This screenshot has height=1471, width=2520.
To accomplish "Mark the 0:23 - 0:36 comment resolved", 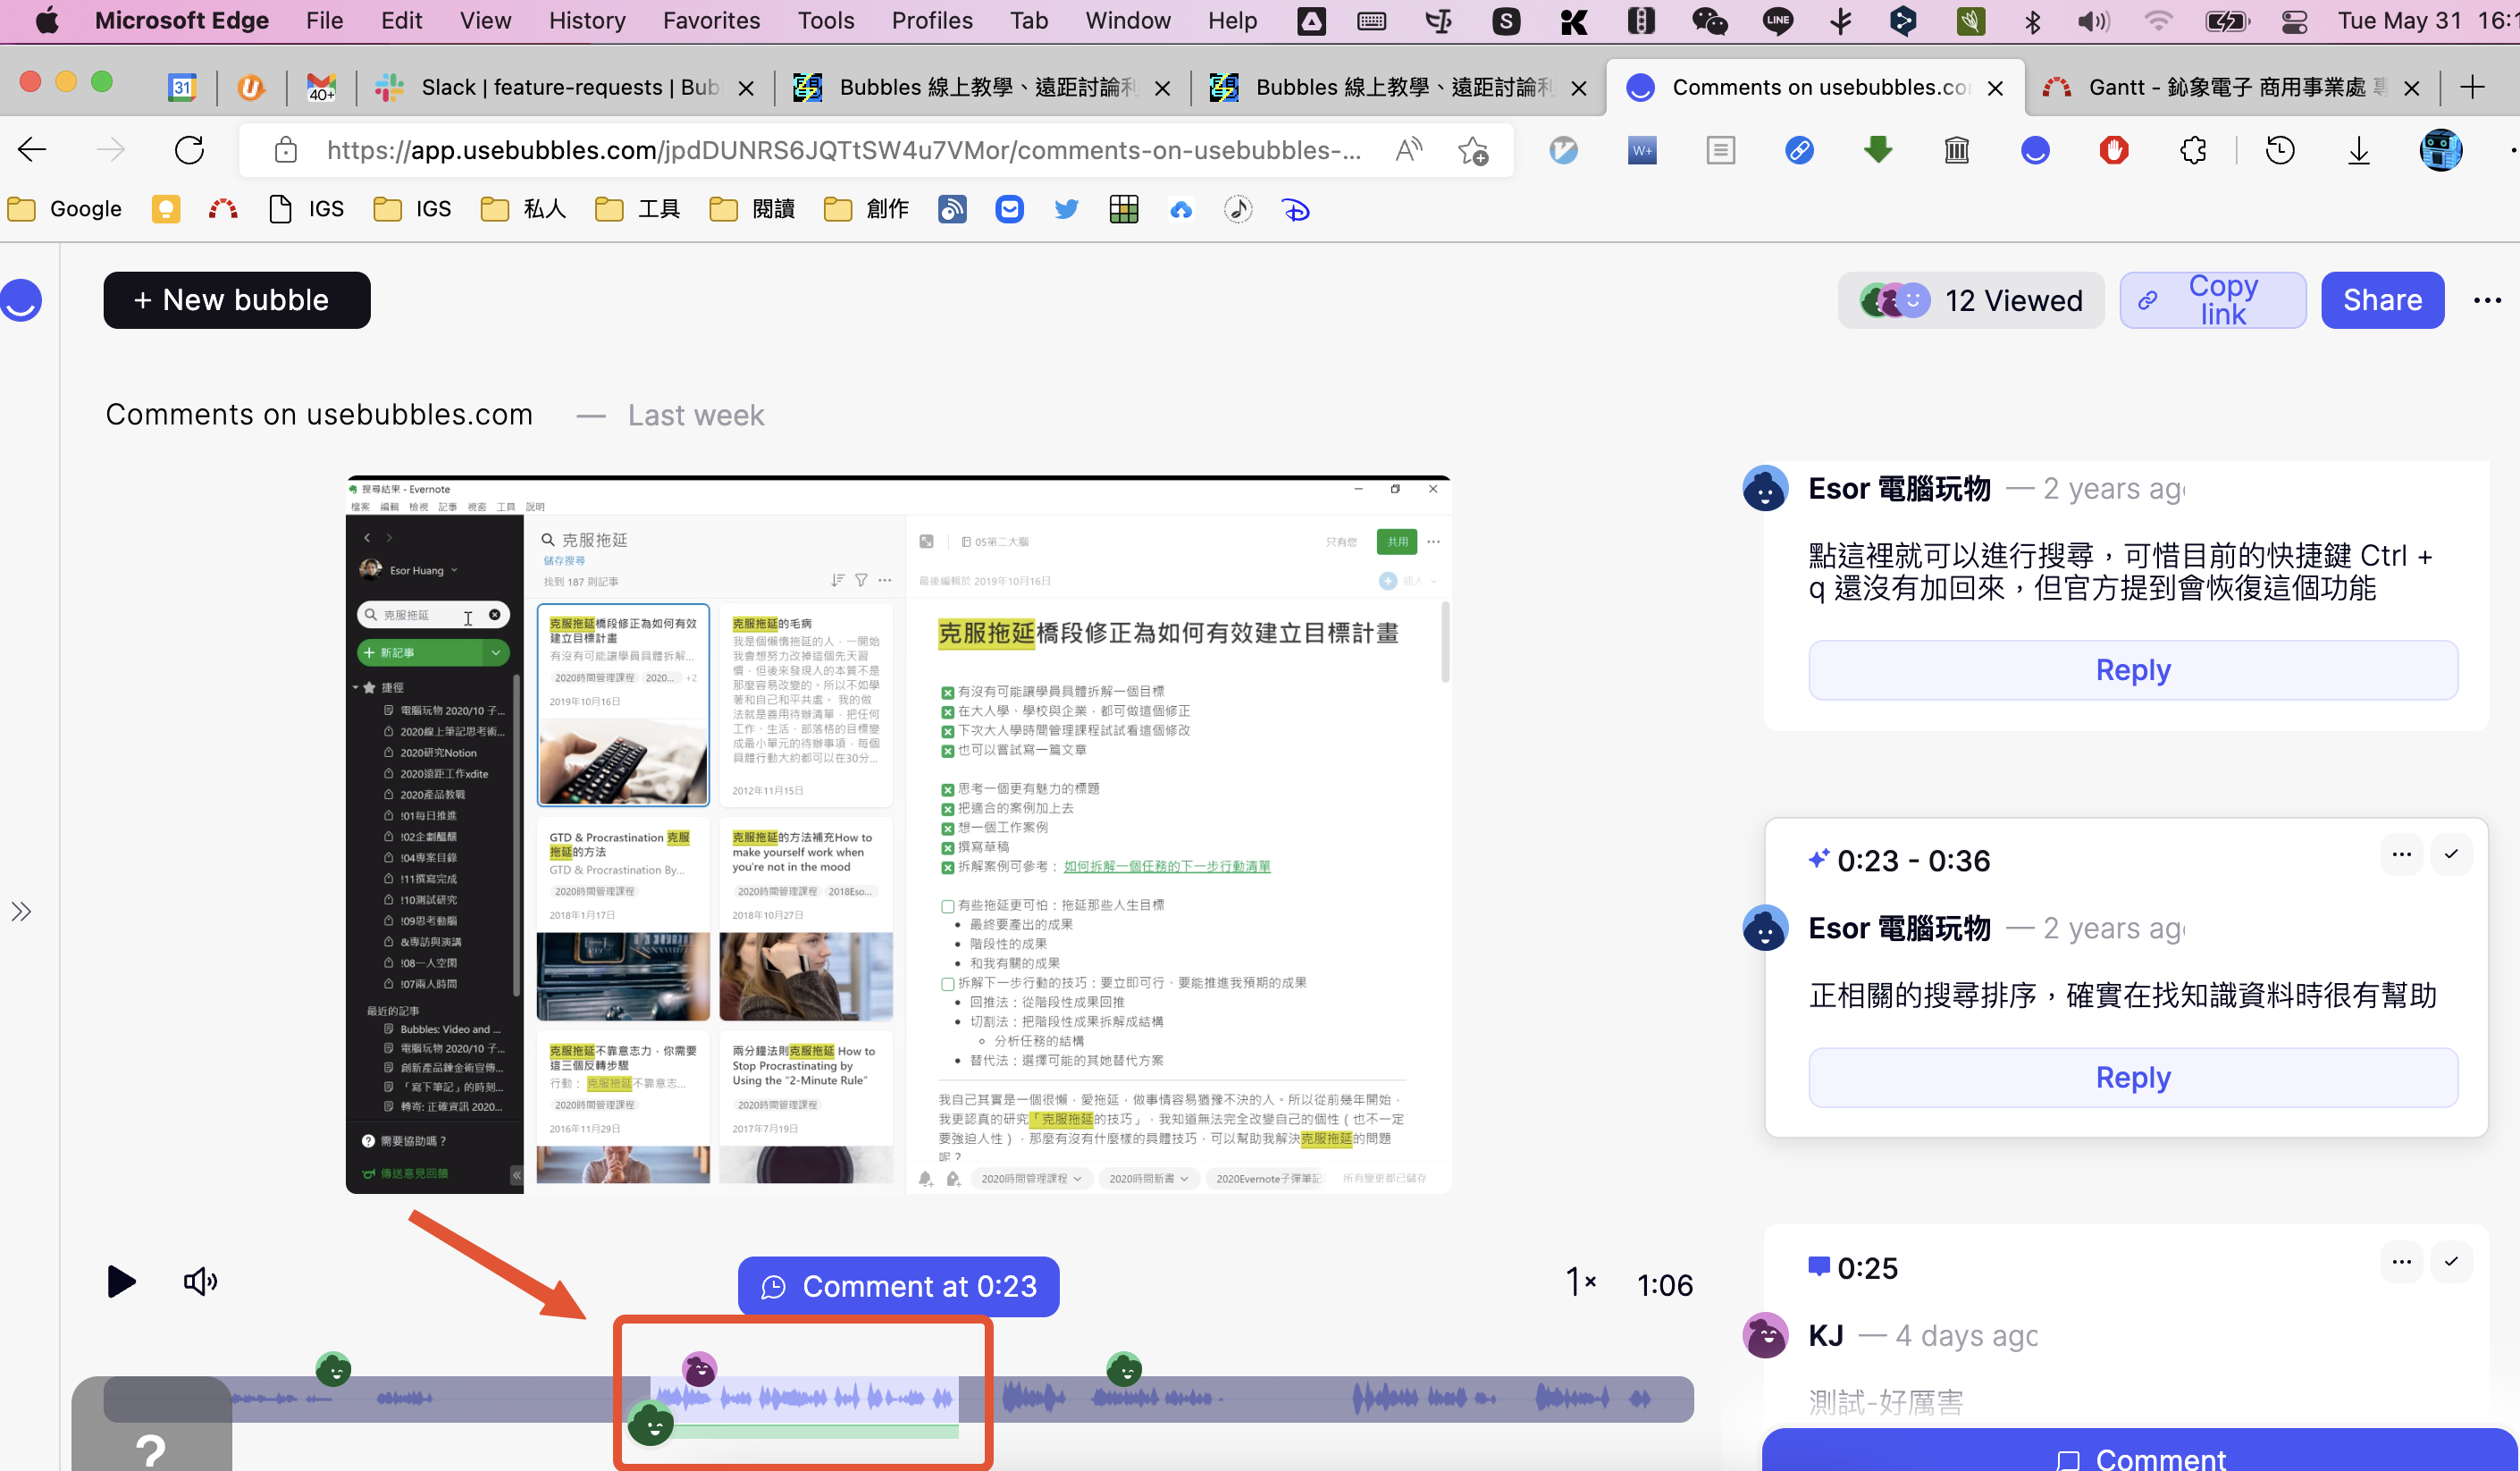I will coord(2451,854).
